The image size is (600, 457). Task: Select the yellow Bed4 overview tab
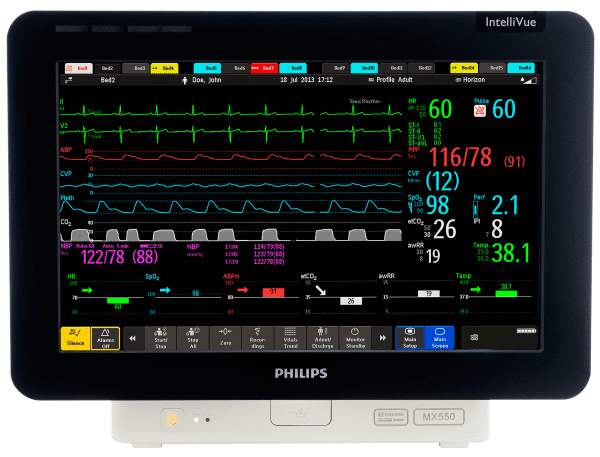(165, 68)
